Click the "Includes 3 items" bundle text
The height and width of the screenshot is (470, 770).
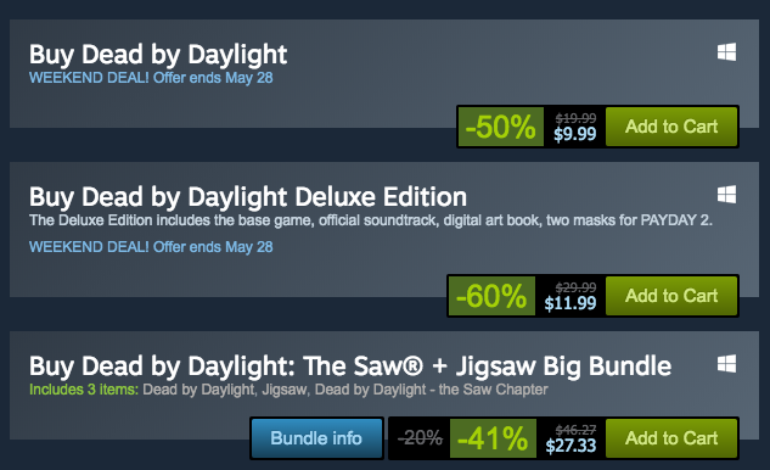pos(83,389)
